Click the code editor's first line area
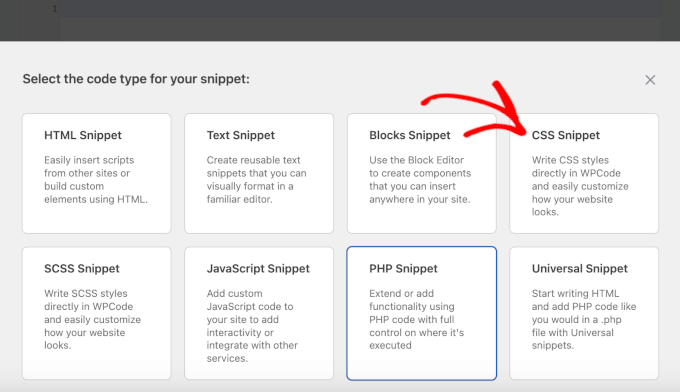This screenshot has width=680, height=392. 360,9
